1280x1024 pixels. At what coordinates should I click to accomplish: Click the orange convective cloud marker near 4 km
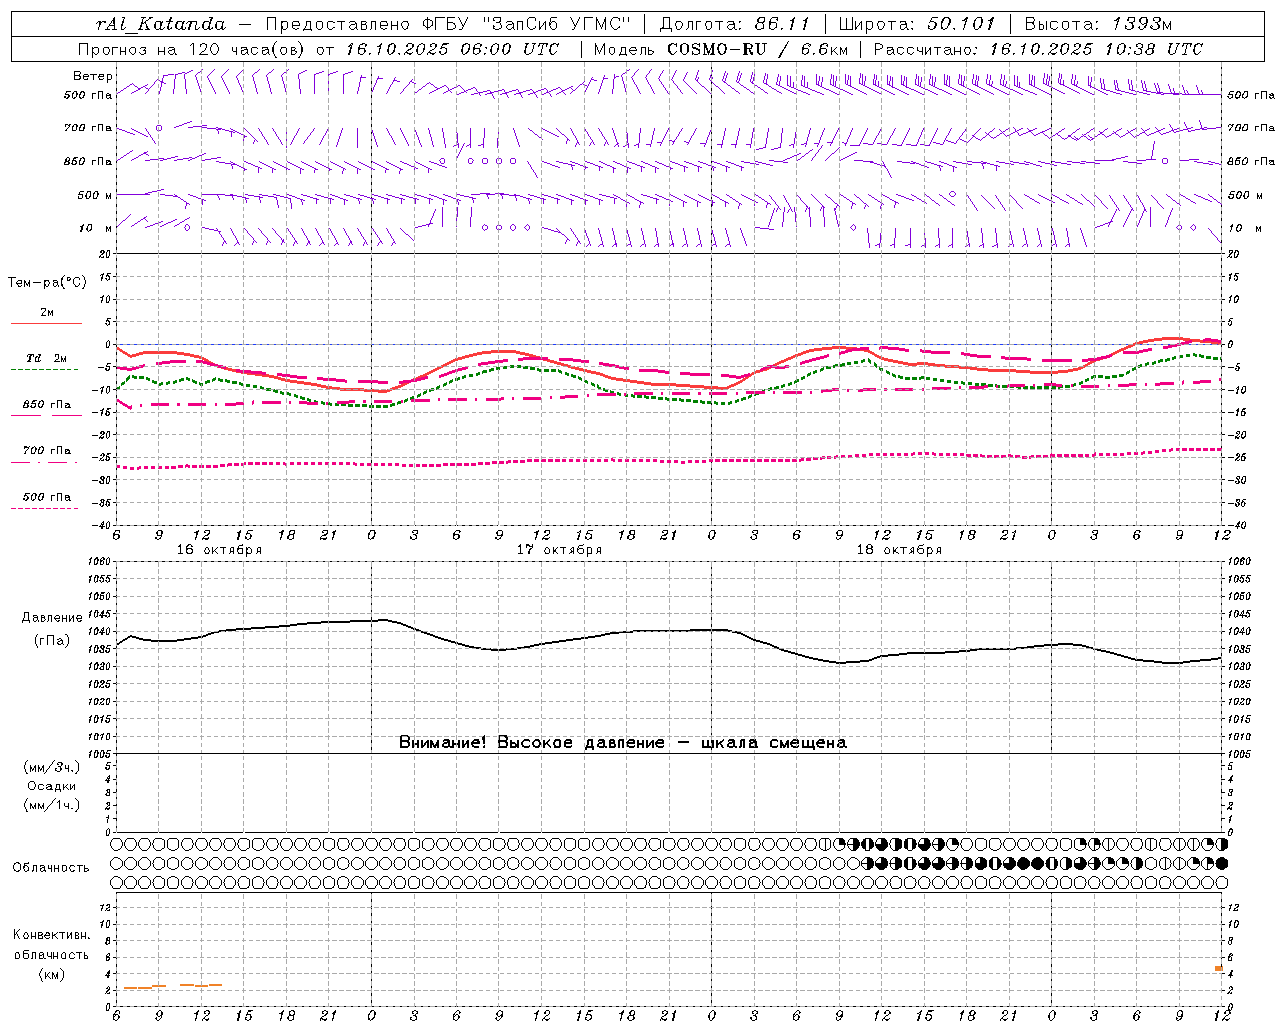point(1219,968)
